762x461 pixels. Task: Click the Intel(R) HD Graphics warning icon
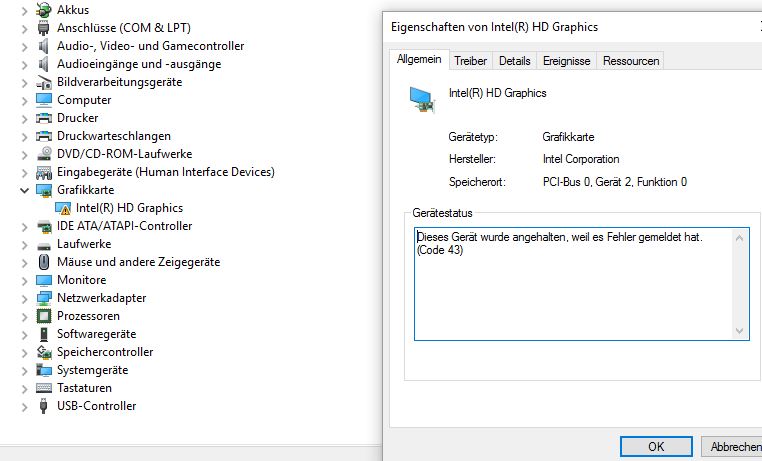tap(64, 208)
